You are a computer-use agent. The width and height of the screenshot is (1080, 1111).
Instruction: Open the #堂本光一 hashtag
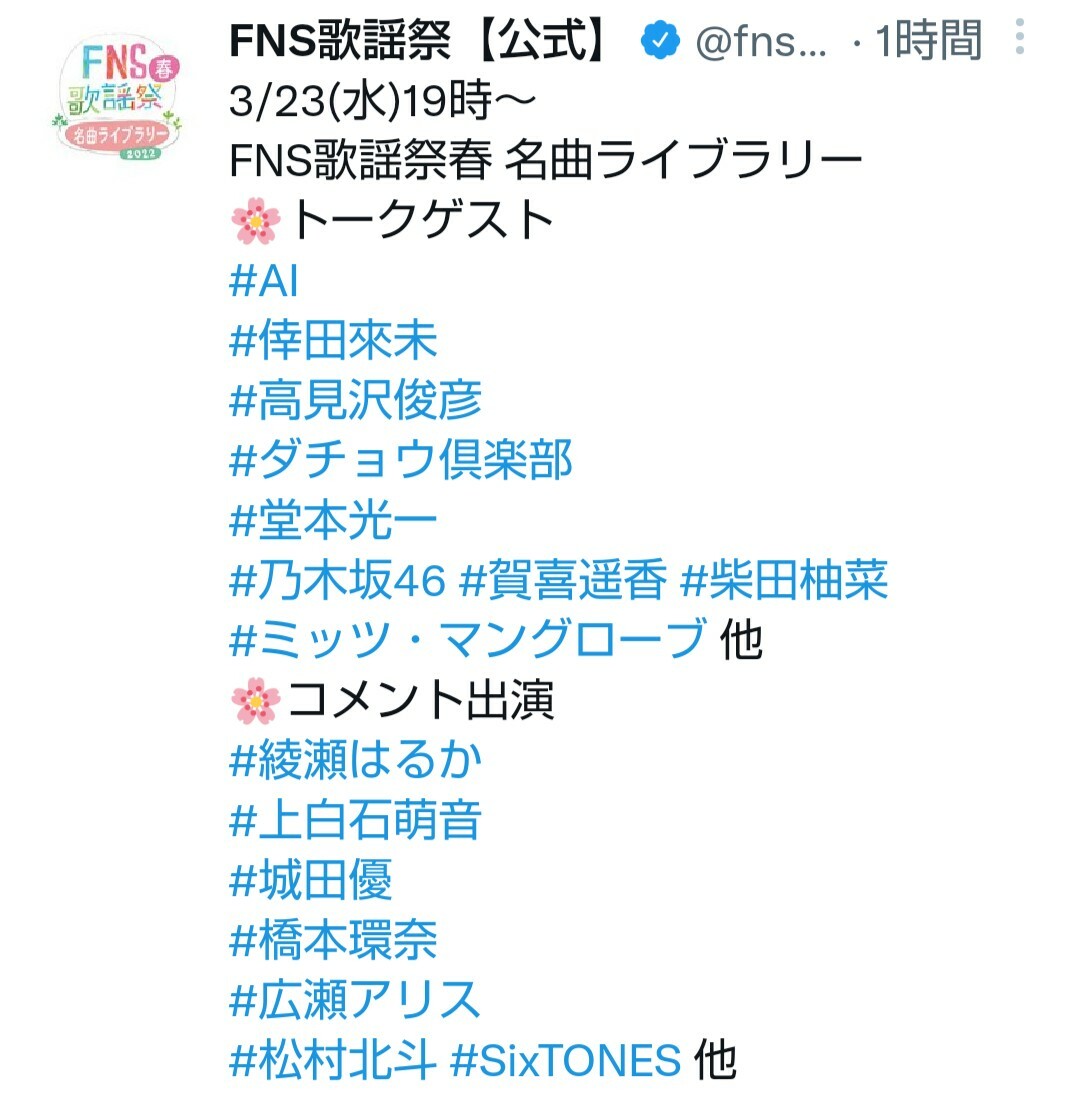[333, 520]
